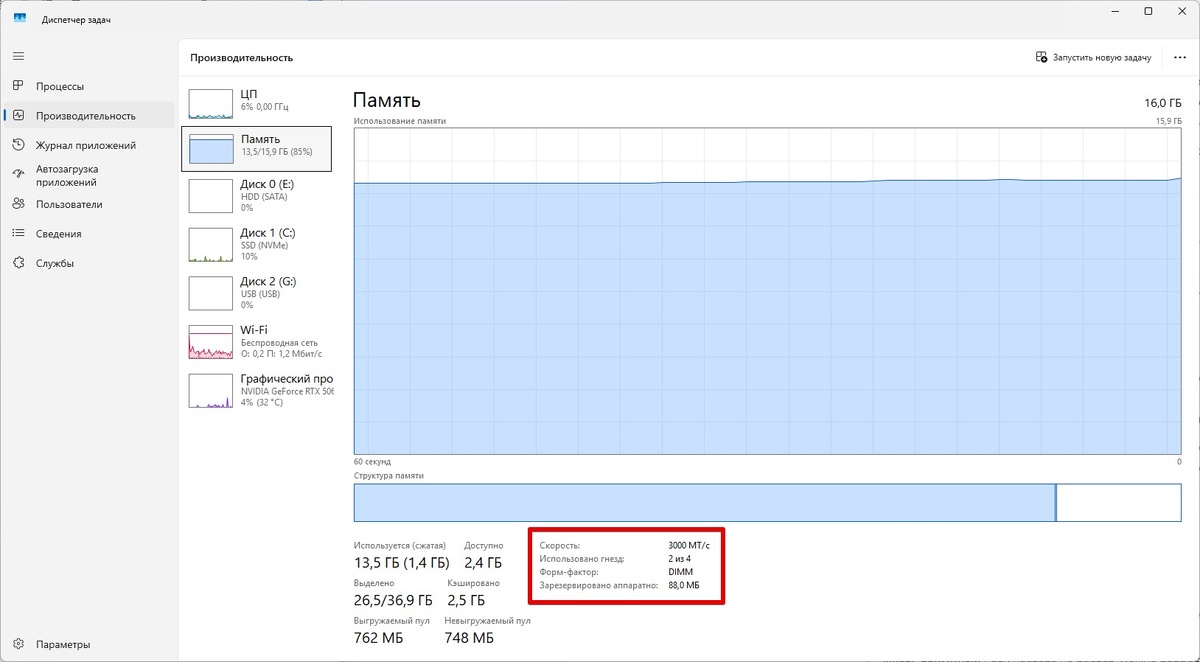The width and height of the screenshot is (1200, 662).
Task: Select Диск 2 (G:) USB tile
Action: click(x=255, y=292)
